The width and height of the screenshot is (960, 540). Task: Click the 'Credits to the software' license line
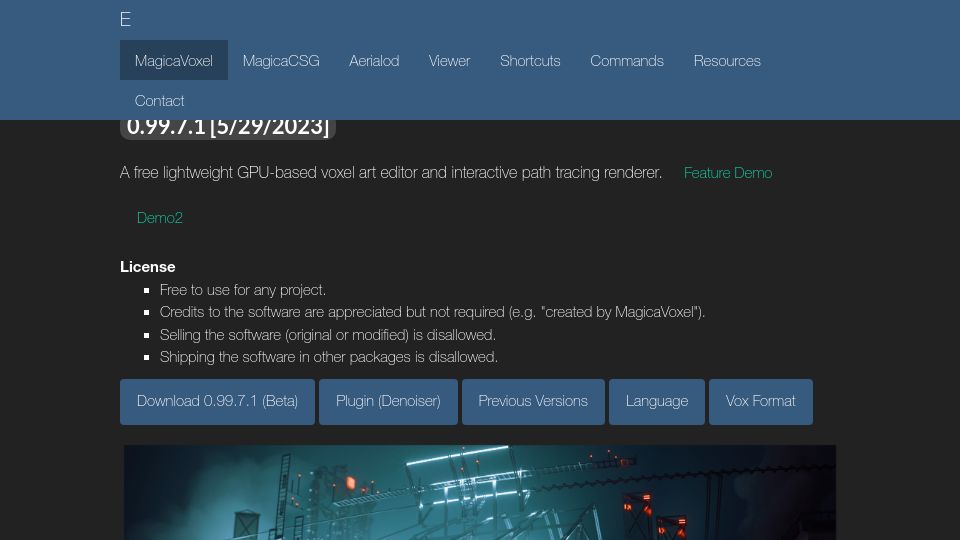pos(432,312)
